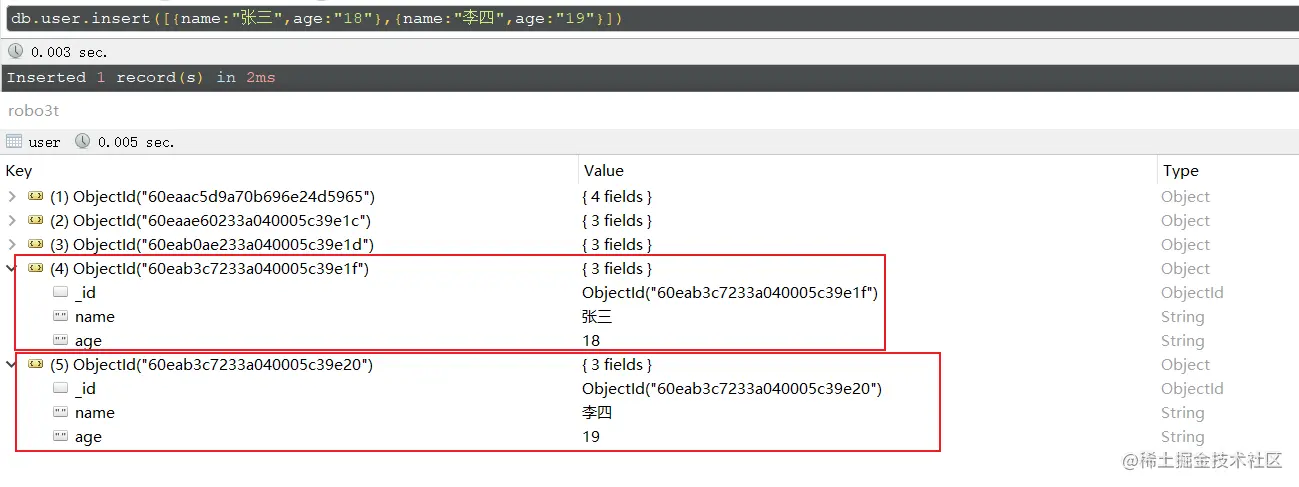This screenshot has width=1299, height=487.
Task: Expand document (3) ObjectId row chevron
Action: tap(12, 245)
